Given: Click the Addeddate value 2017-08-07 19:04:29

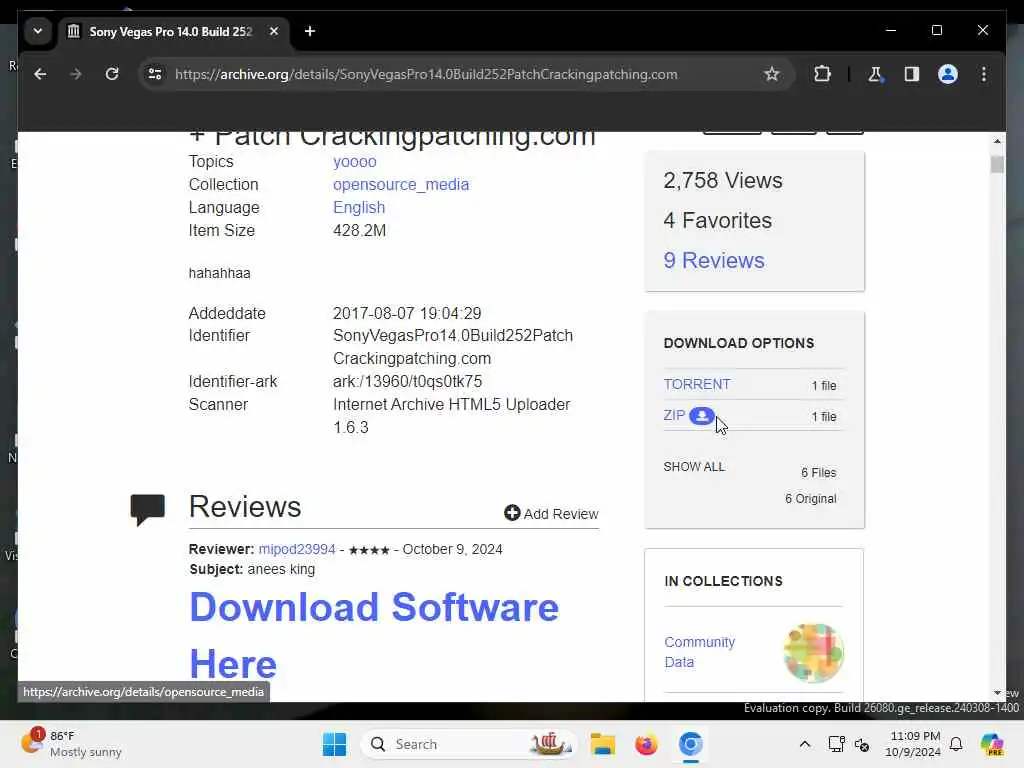Looking at the screenshot, I should 407,313.
